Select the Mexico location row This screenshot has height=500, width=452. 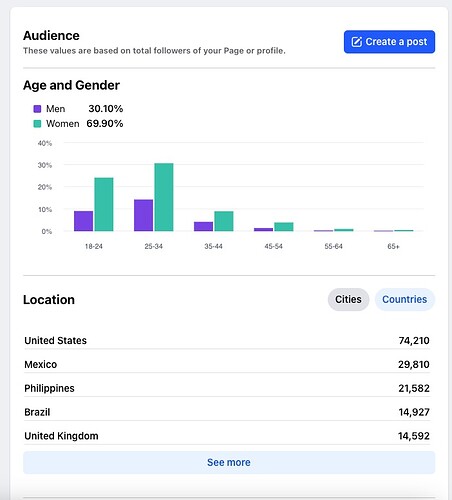(x=227, y=364)
